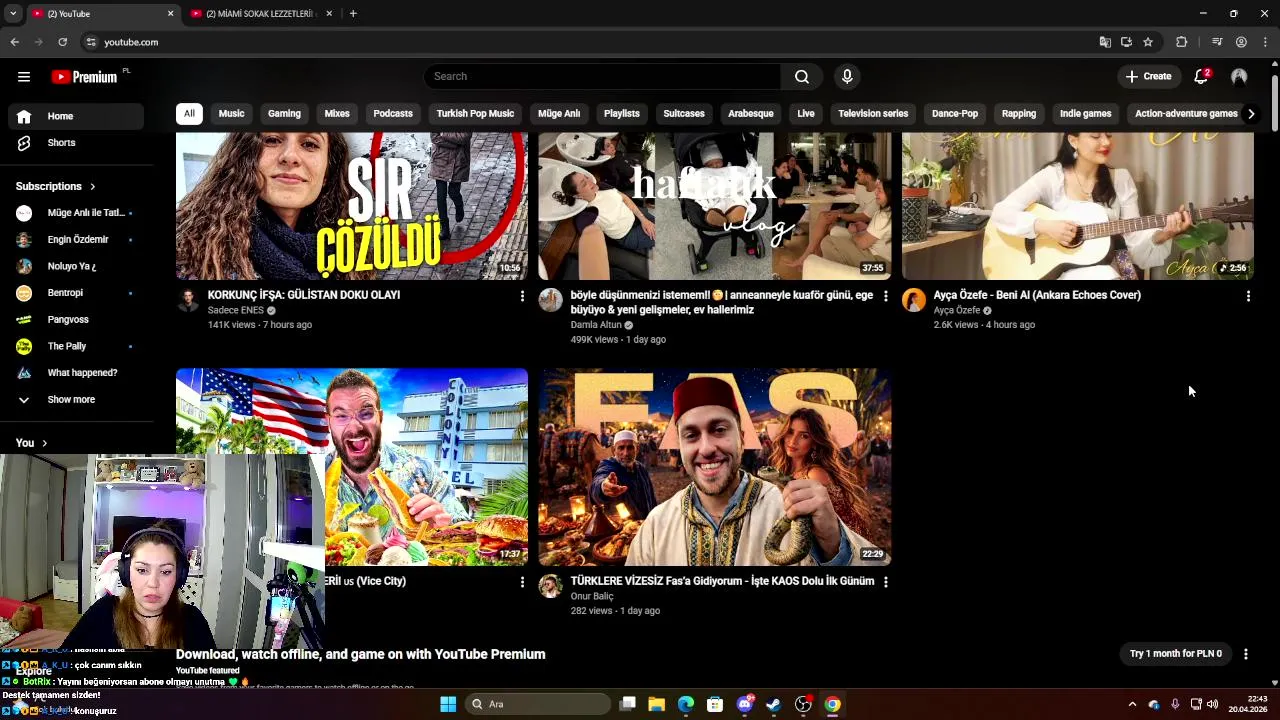The width and height of the screenshot is (1280, 720).
Task: Reload the page in Chrome
Action: [x=62, y=42]
